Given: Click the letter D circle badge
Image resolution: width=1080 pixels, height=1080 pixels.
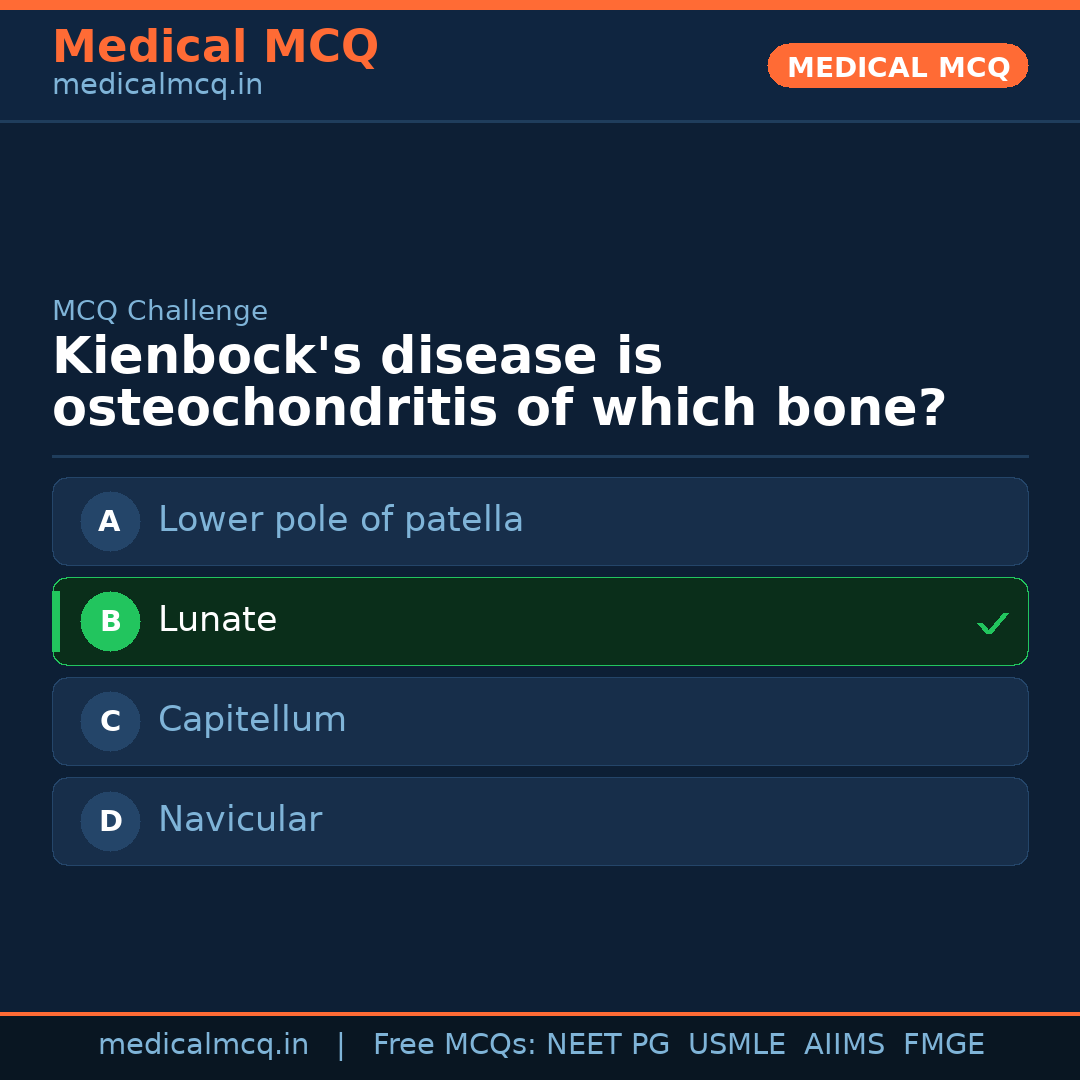Looking at the screenshot, I should (110, 821).
